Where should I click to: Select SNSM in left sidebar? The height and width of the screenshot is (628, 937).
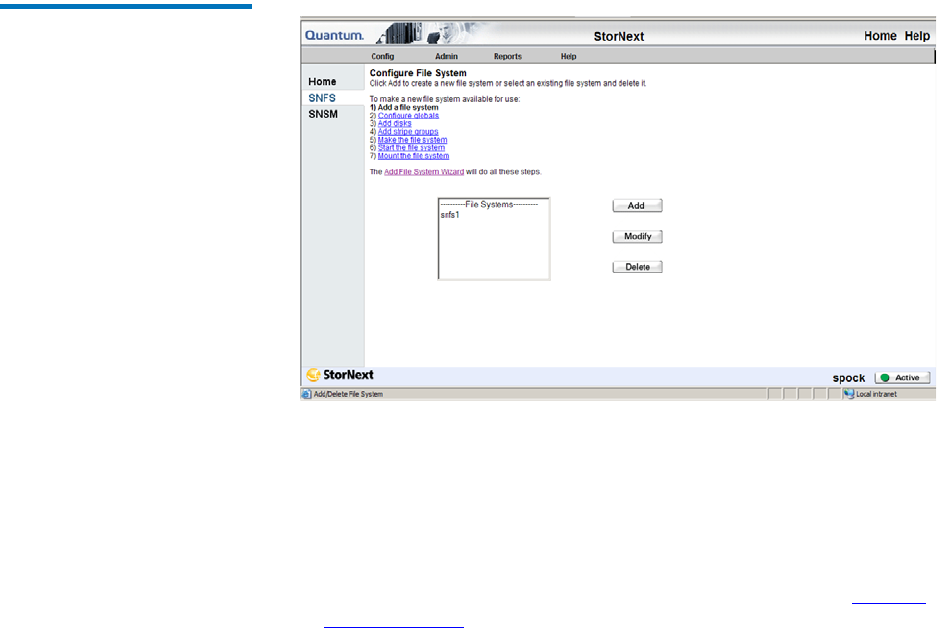pos(323,114)
